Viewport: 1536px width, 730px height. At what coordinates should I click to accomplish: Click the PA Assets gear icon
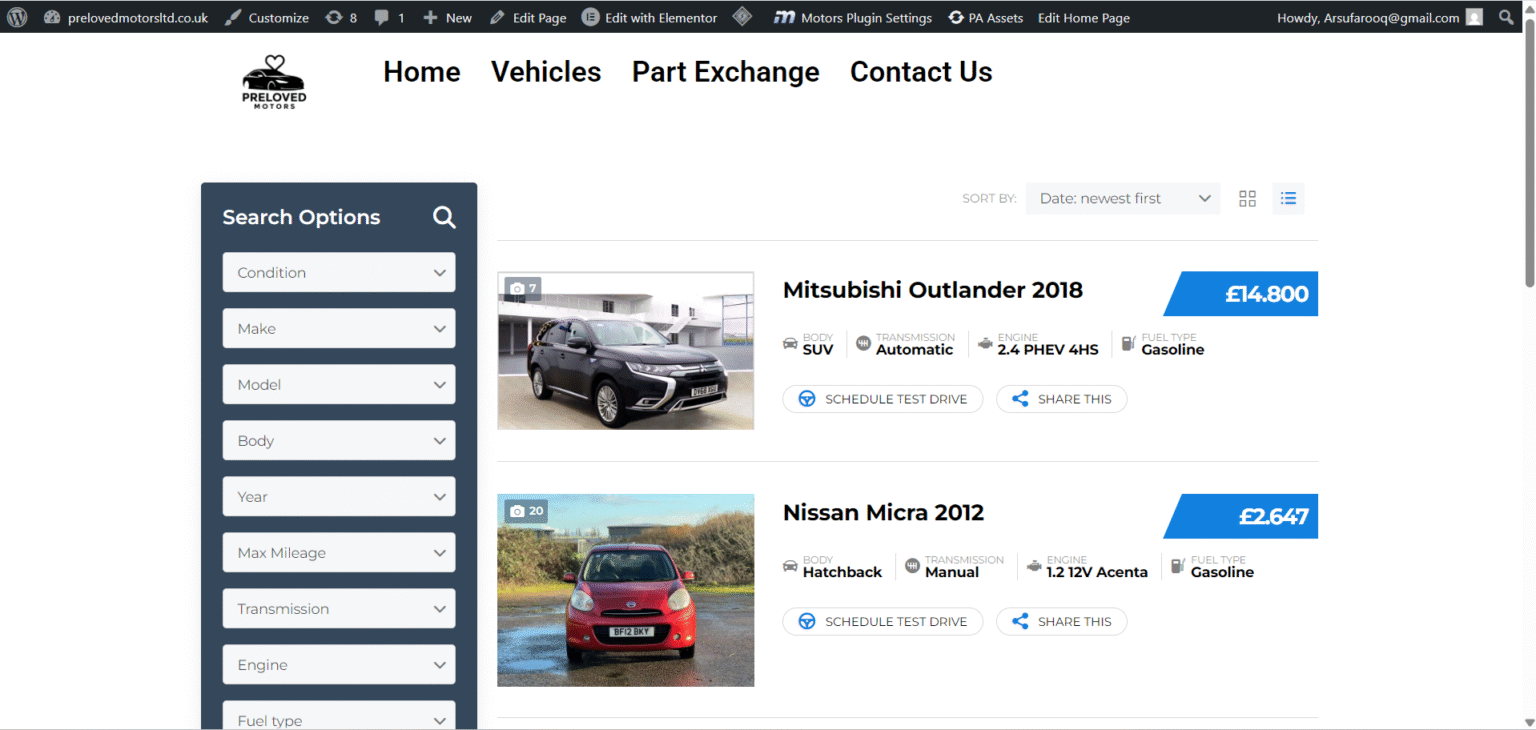[x=958, y=16]
